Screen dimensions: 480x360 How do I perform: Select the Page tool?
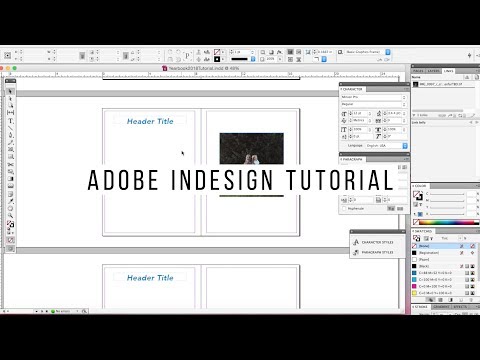[10, 106]
